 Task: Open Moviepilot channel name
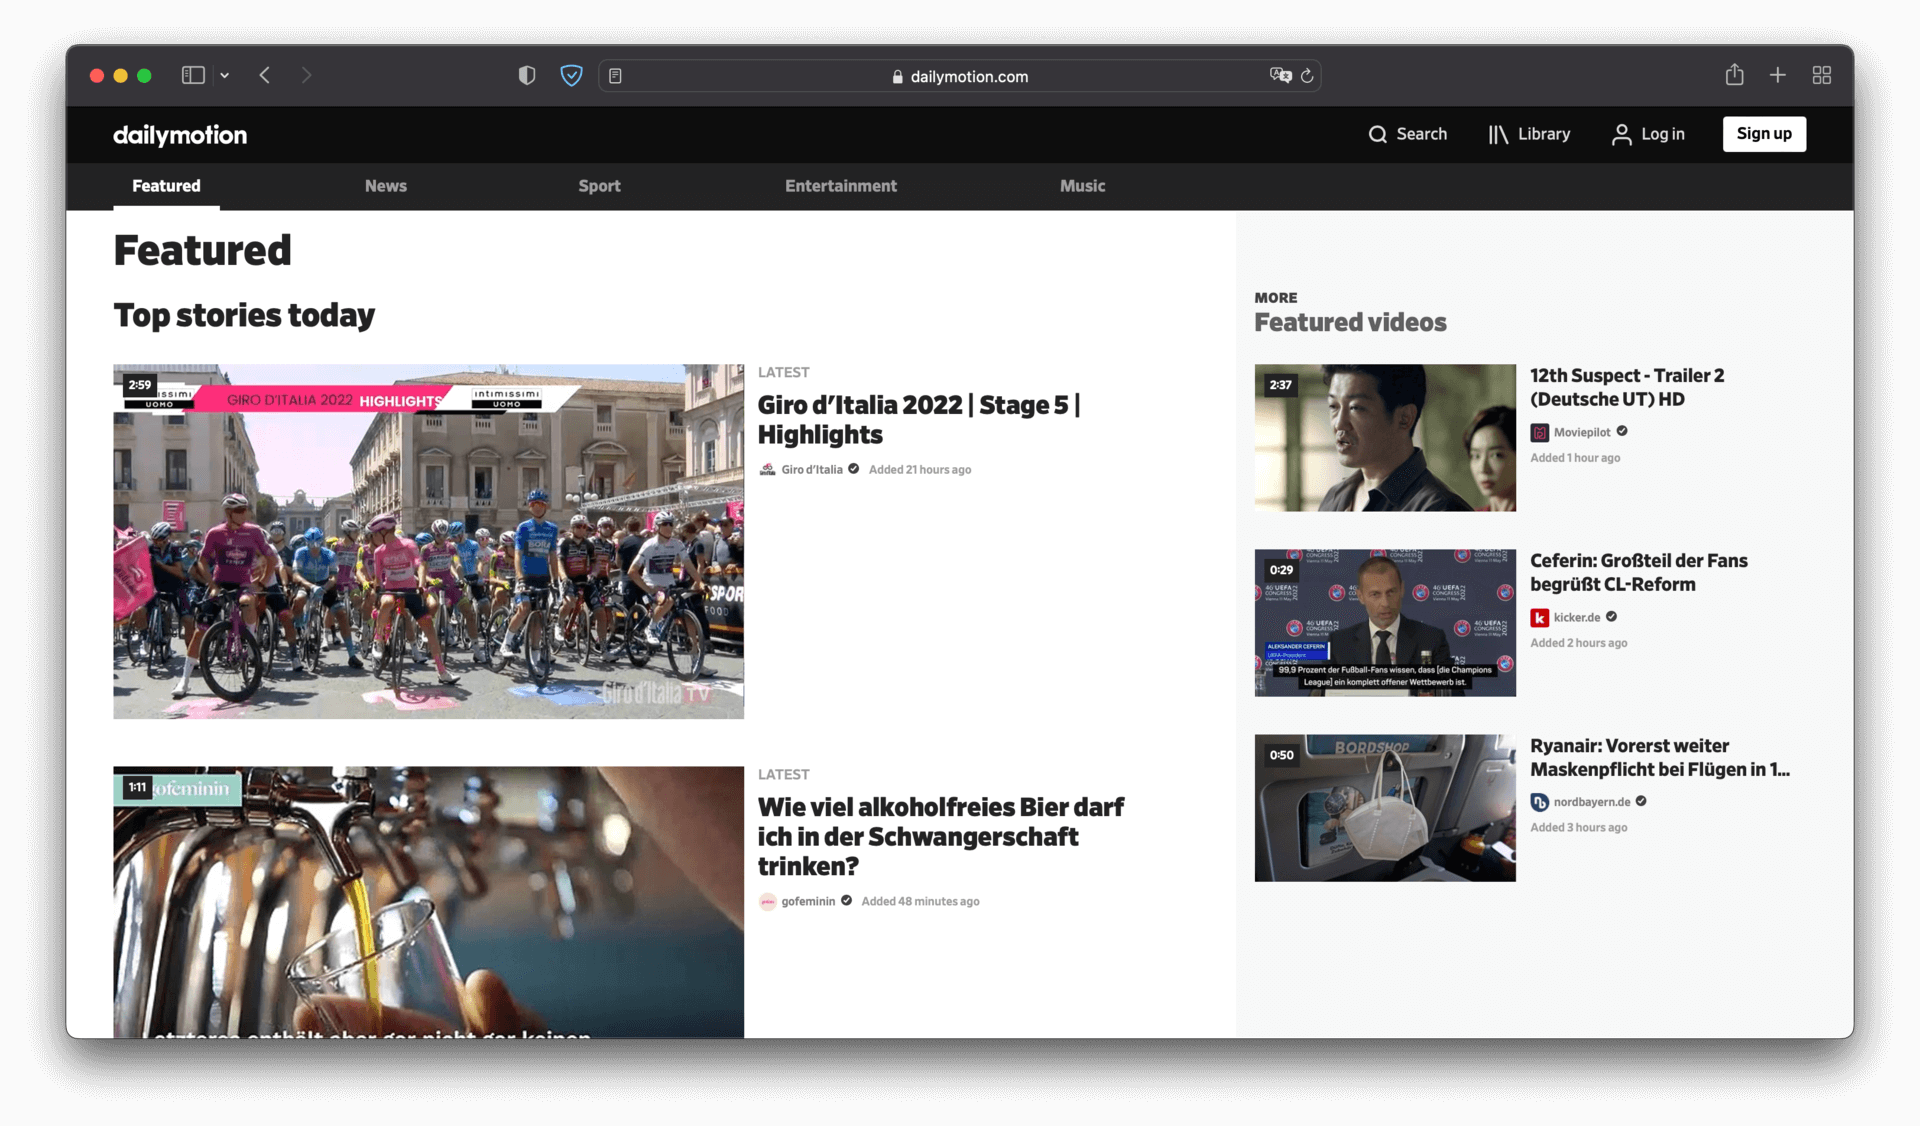(x=1582, y=432)
